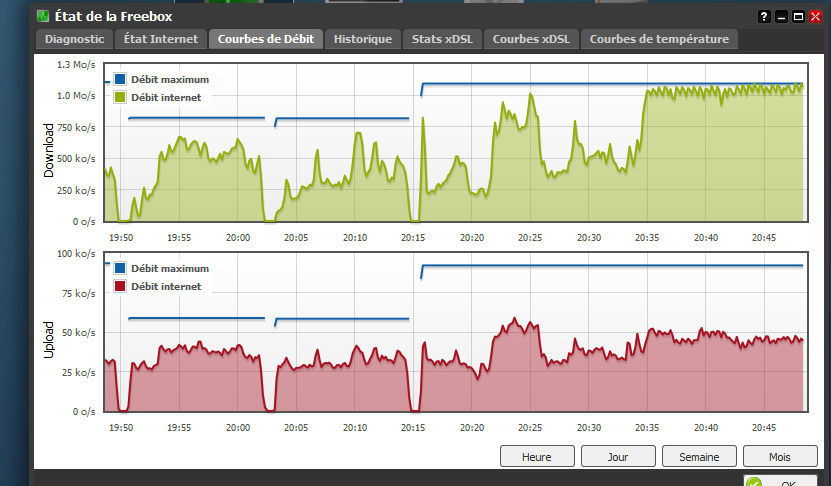This screenshot has width=831, height=486.
Task: Click the 20:45 label under Upload chart
Action: (x=764, y=428)
